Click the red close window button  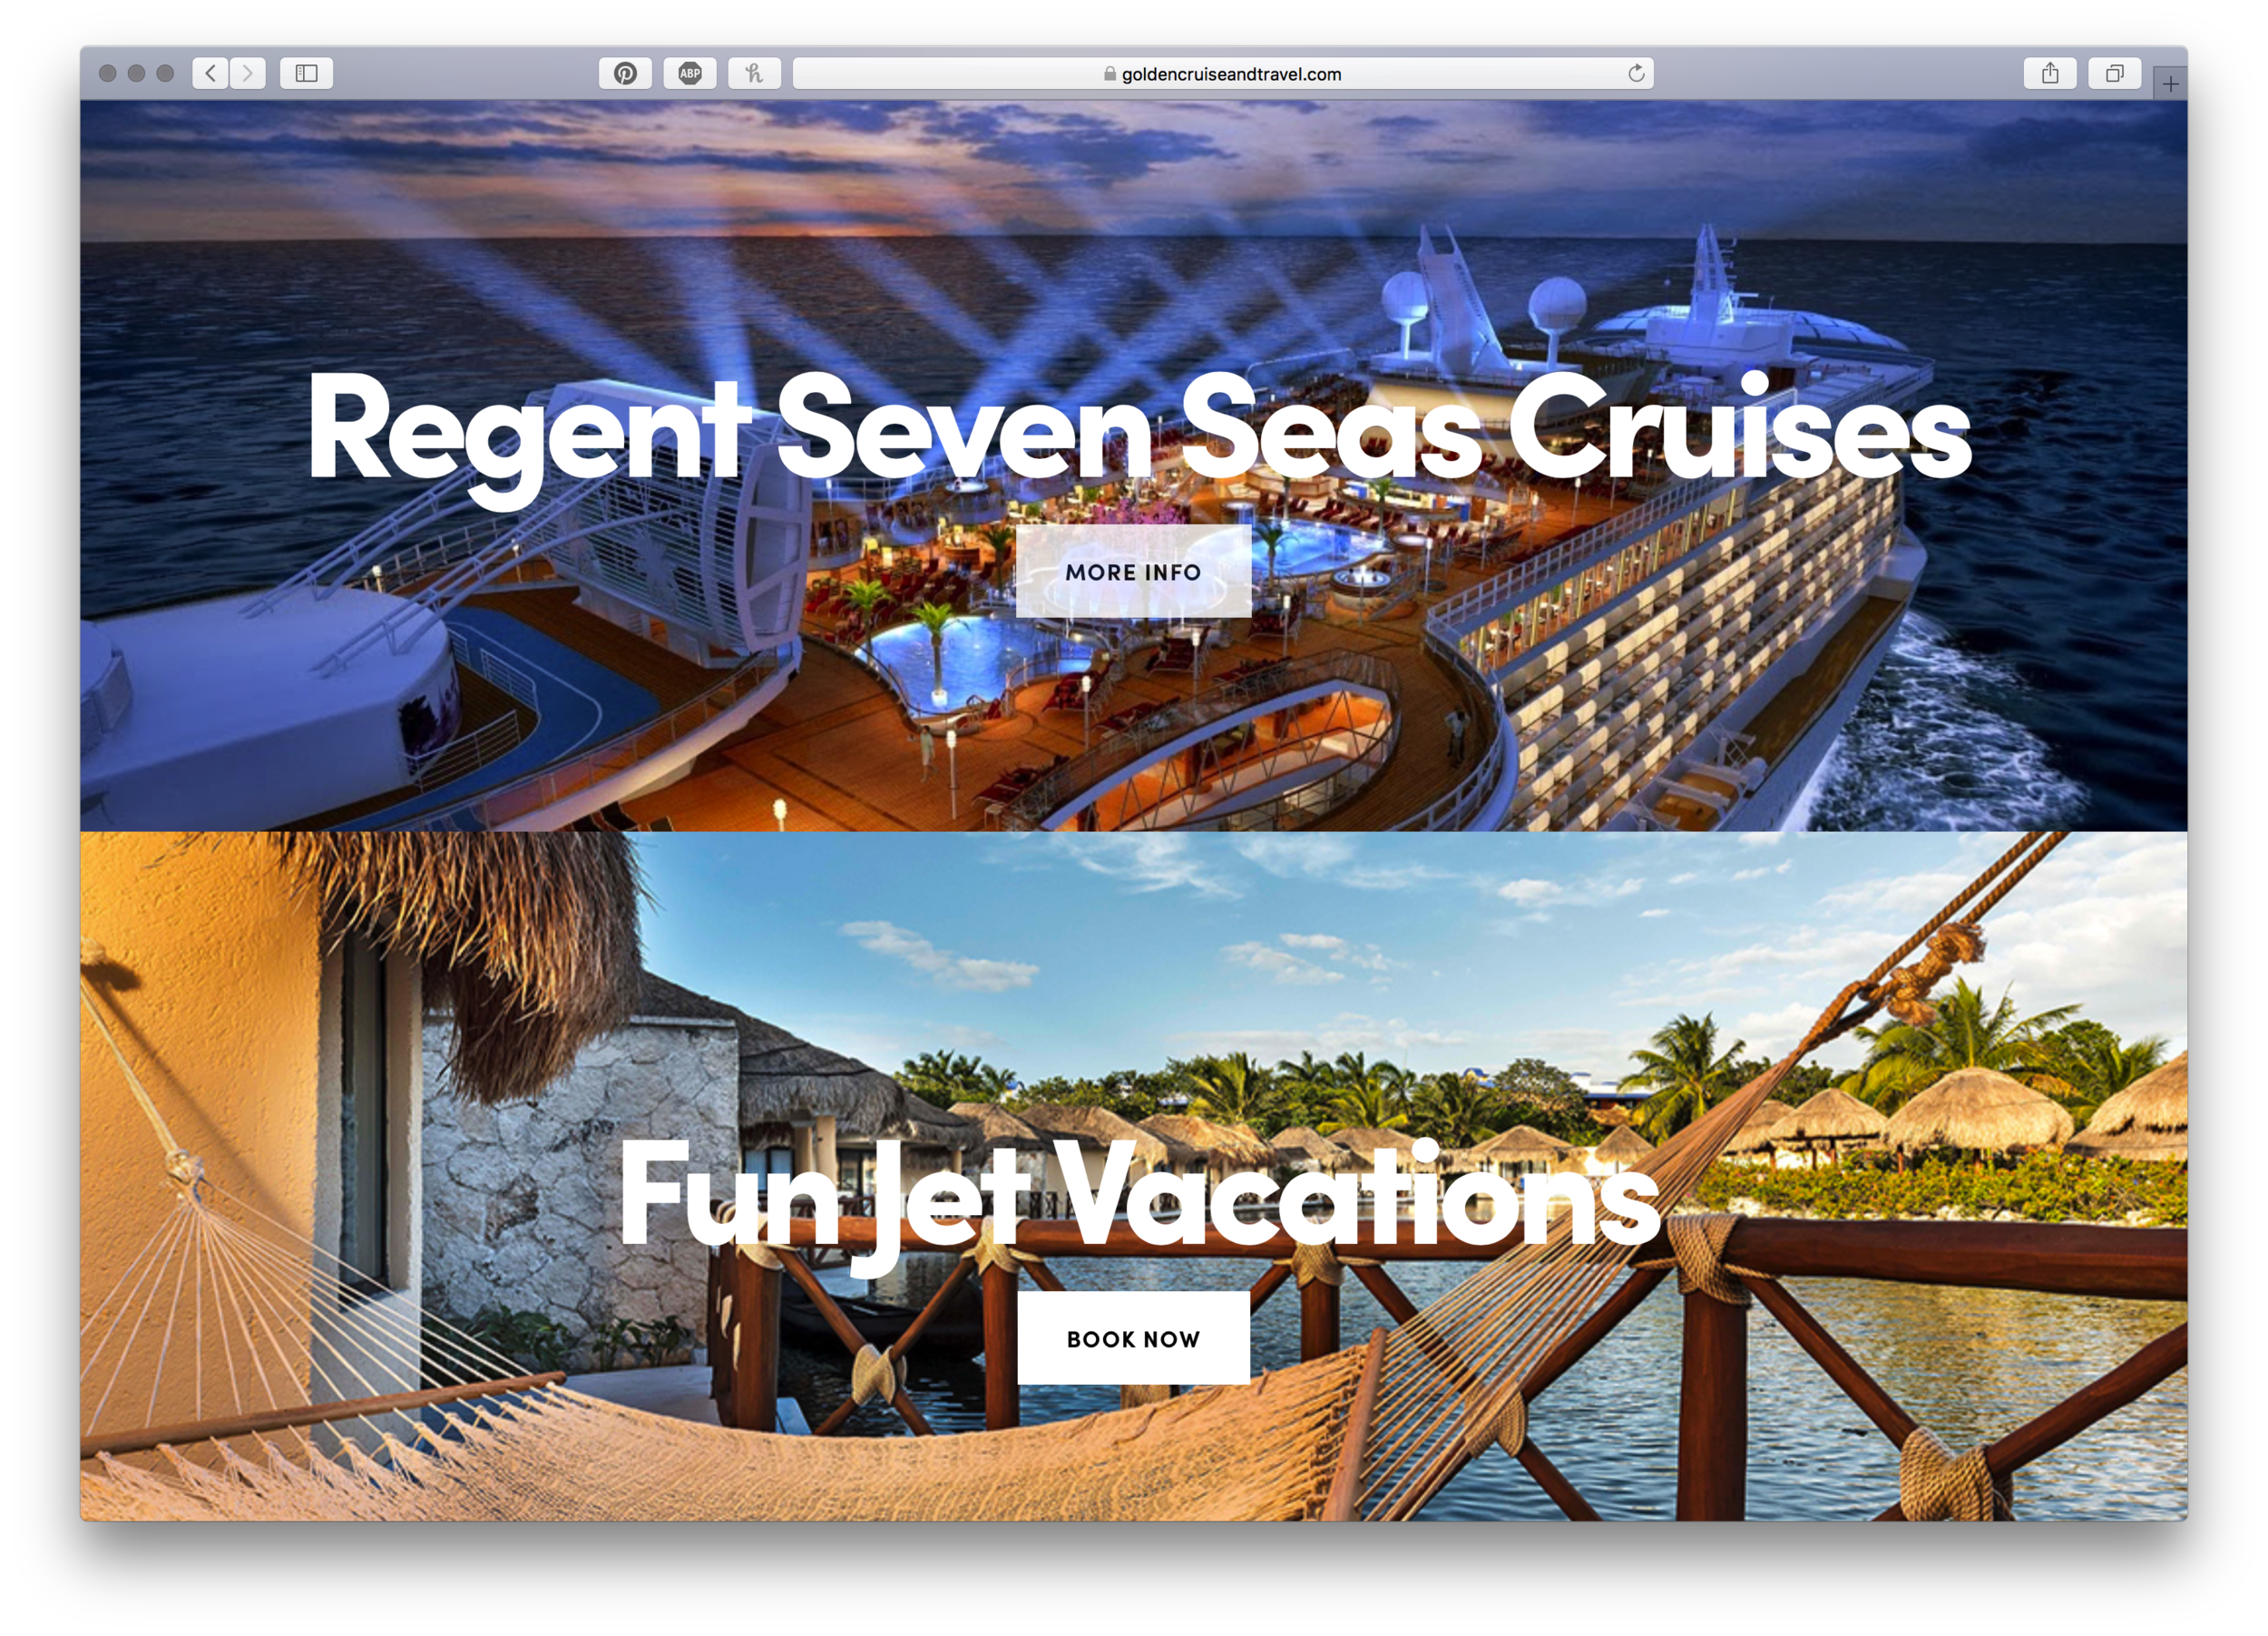click(108, 73)
